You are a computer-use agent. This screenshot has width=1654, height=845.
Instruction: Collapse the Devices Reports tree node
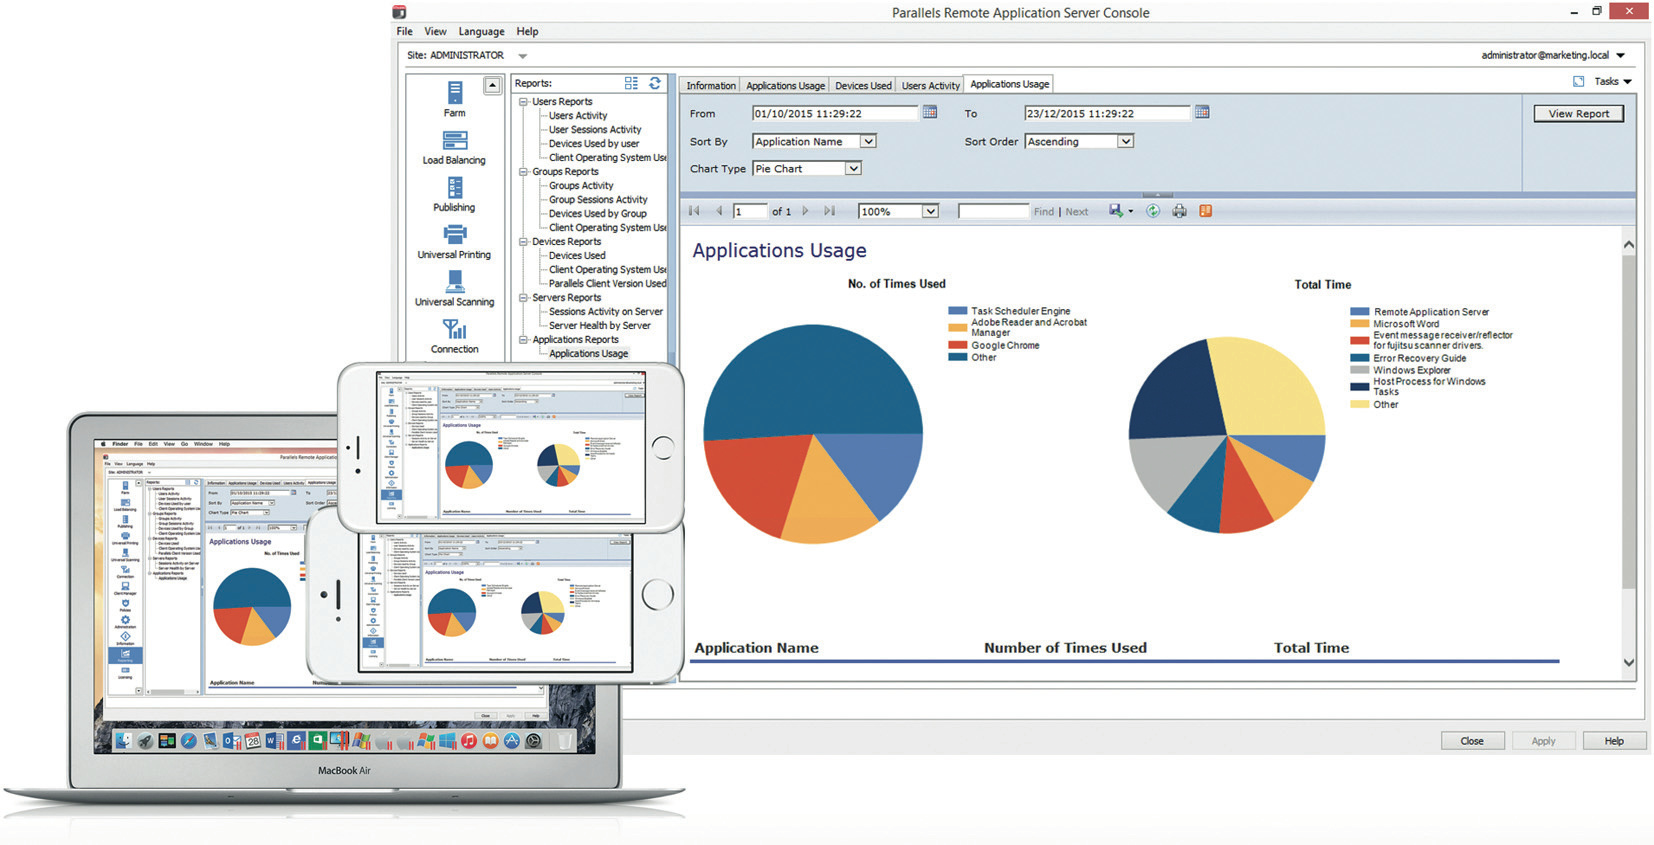tap(523, 241)
